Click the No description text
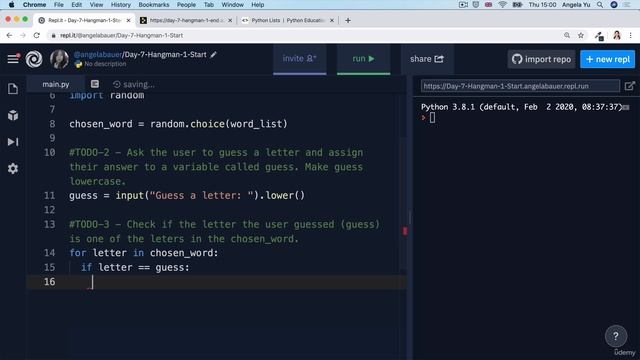This screenshot has height=360, width=640. [105, 64]
